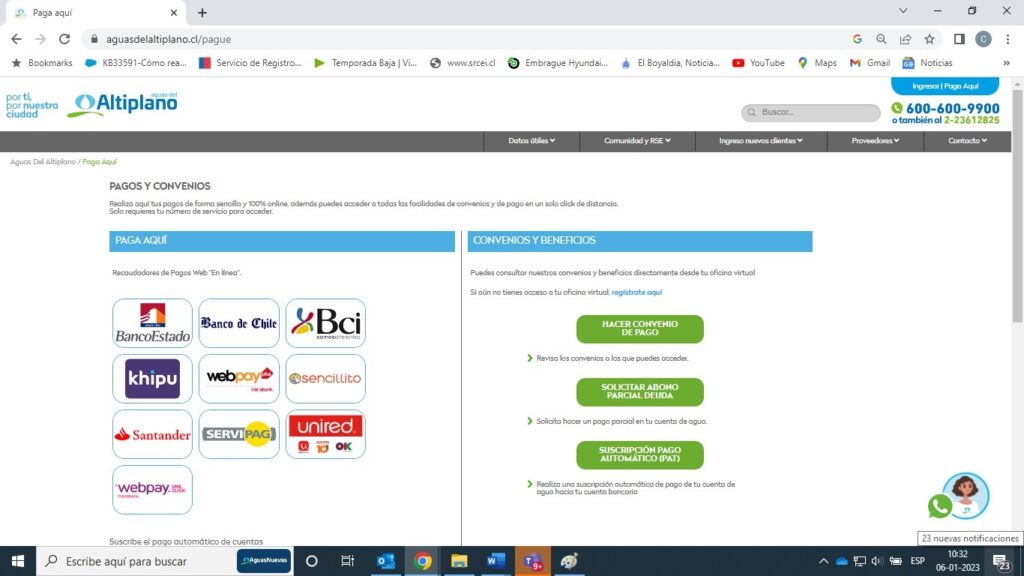
Task: Open the Maps bookmark
Action: point(817,63)
